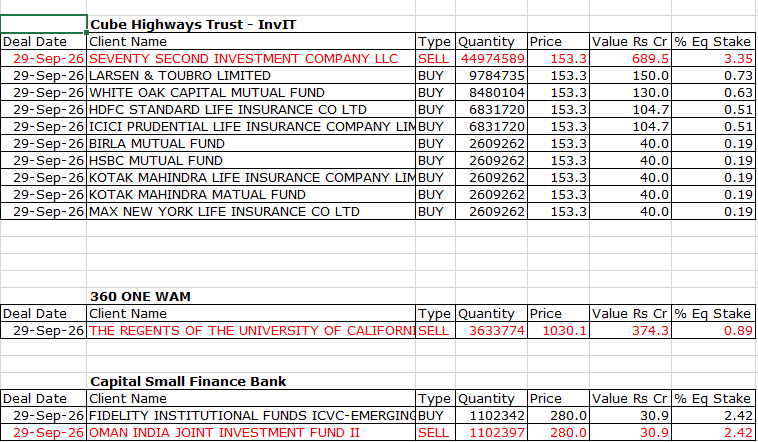Image resolution: width=758 pixels, height=442 pixels.
Task: Select quantity 44974589 cell
Action: click(x=491, y=59)
